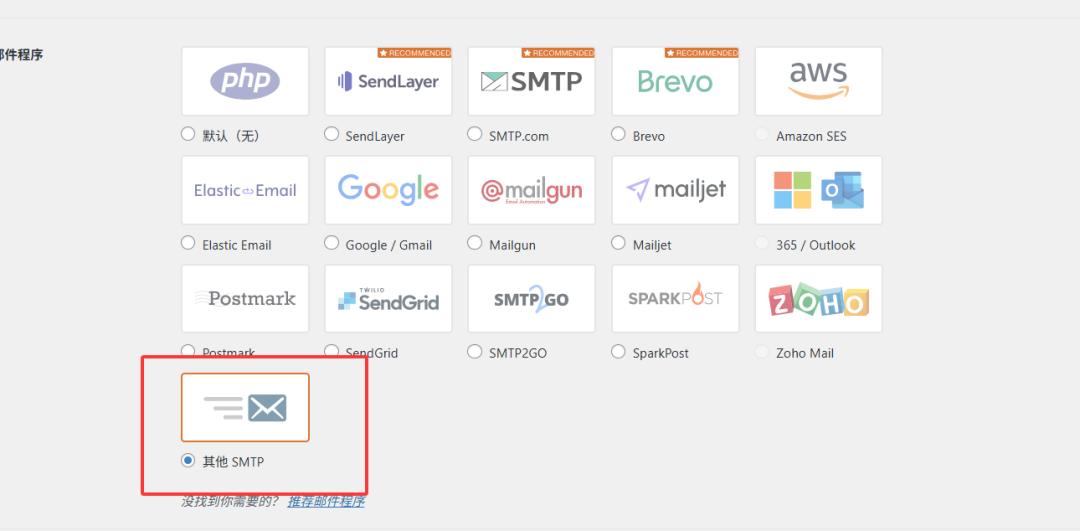
Task: Choose the Brevo radio button
Action: tap(619, 134)
